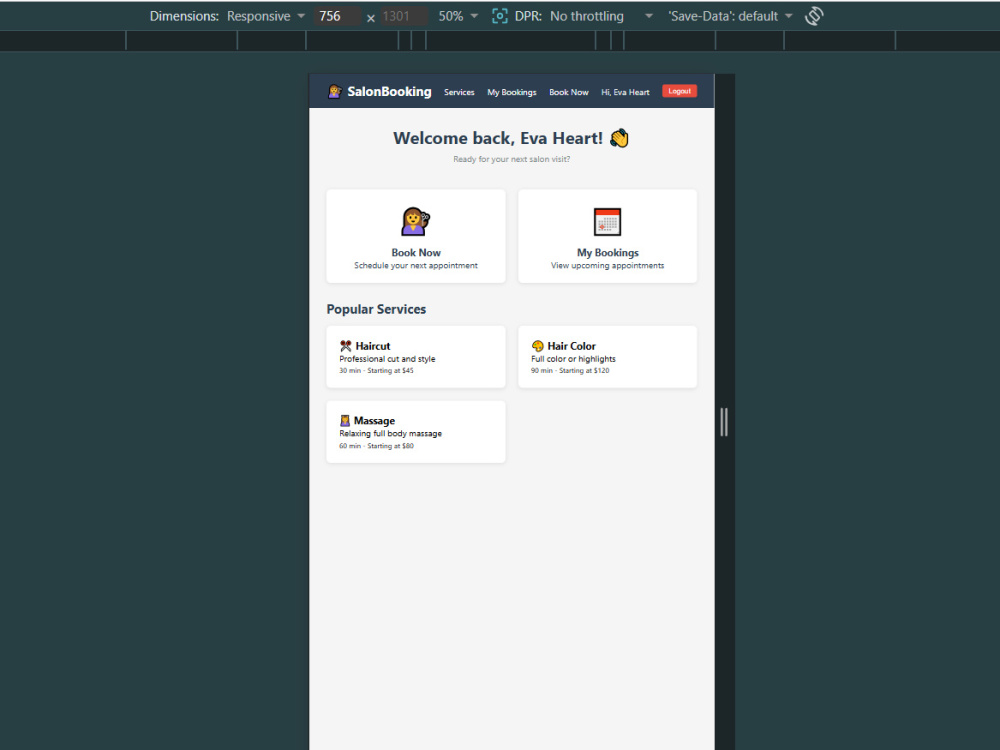Click "30 min · Starting at $45" text

(376, 371)
